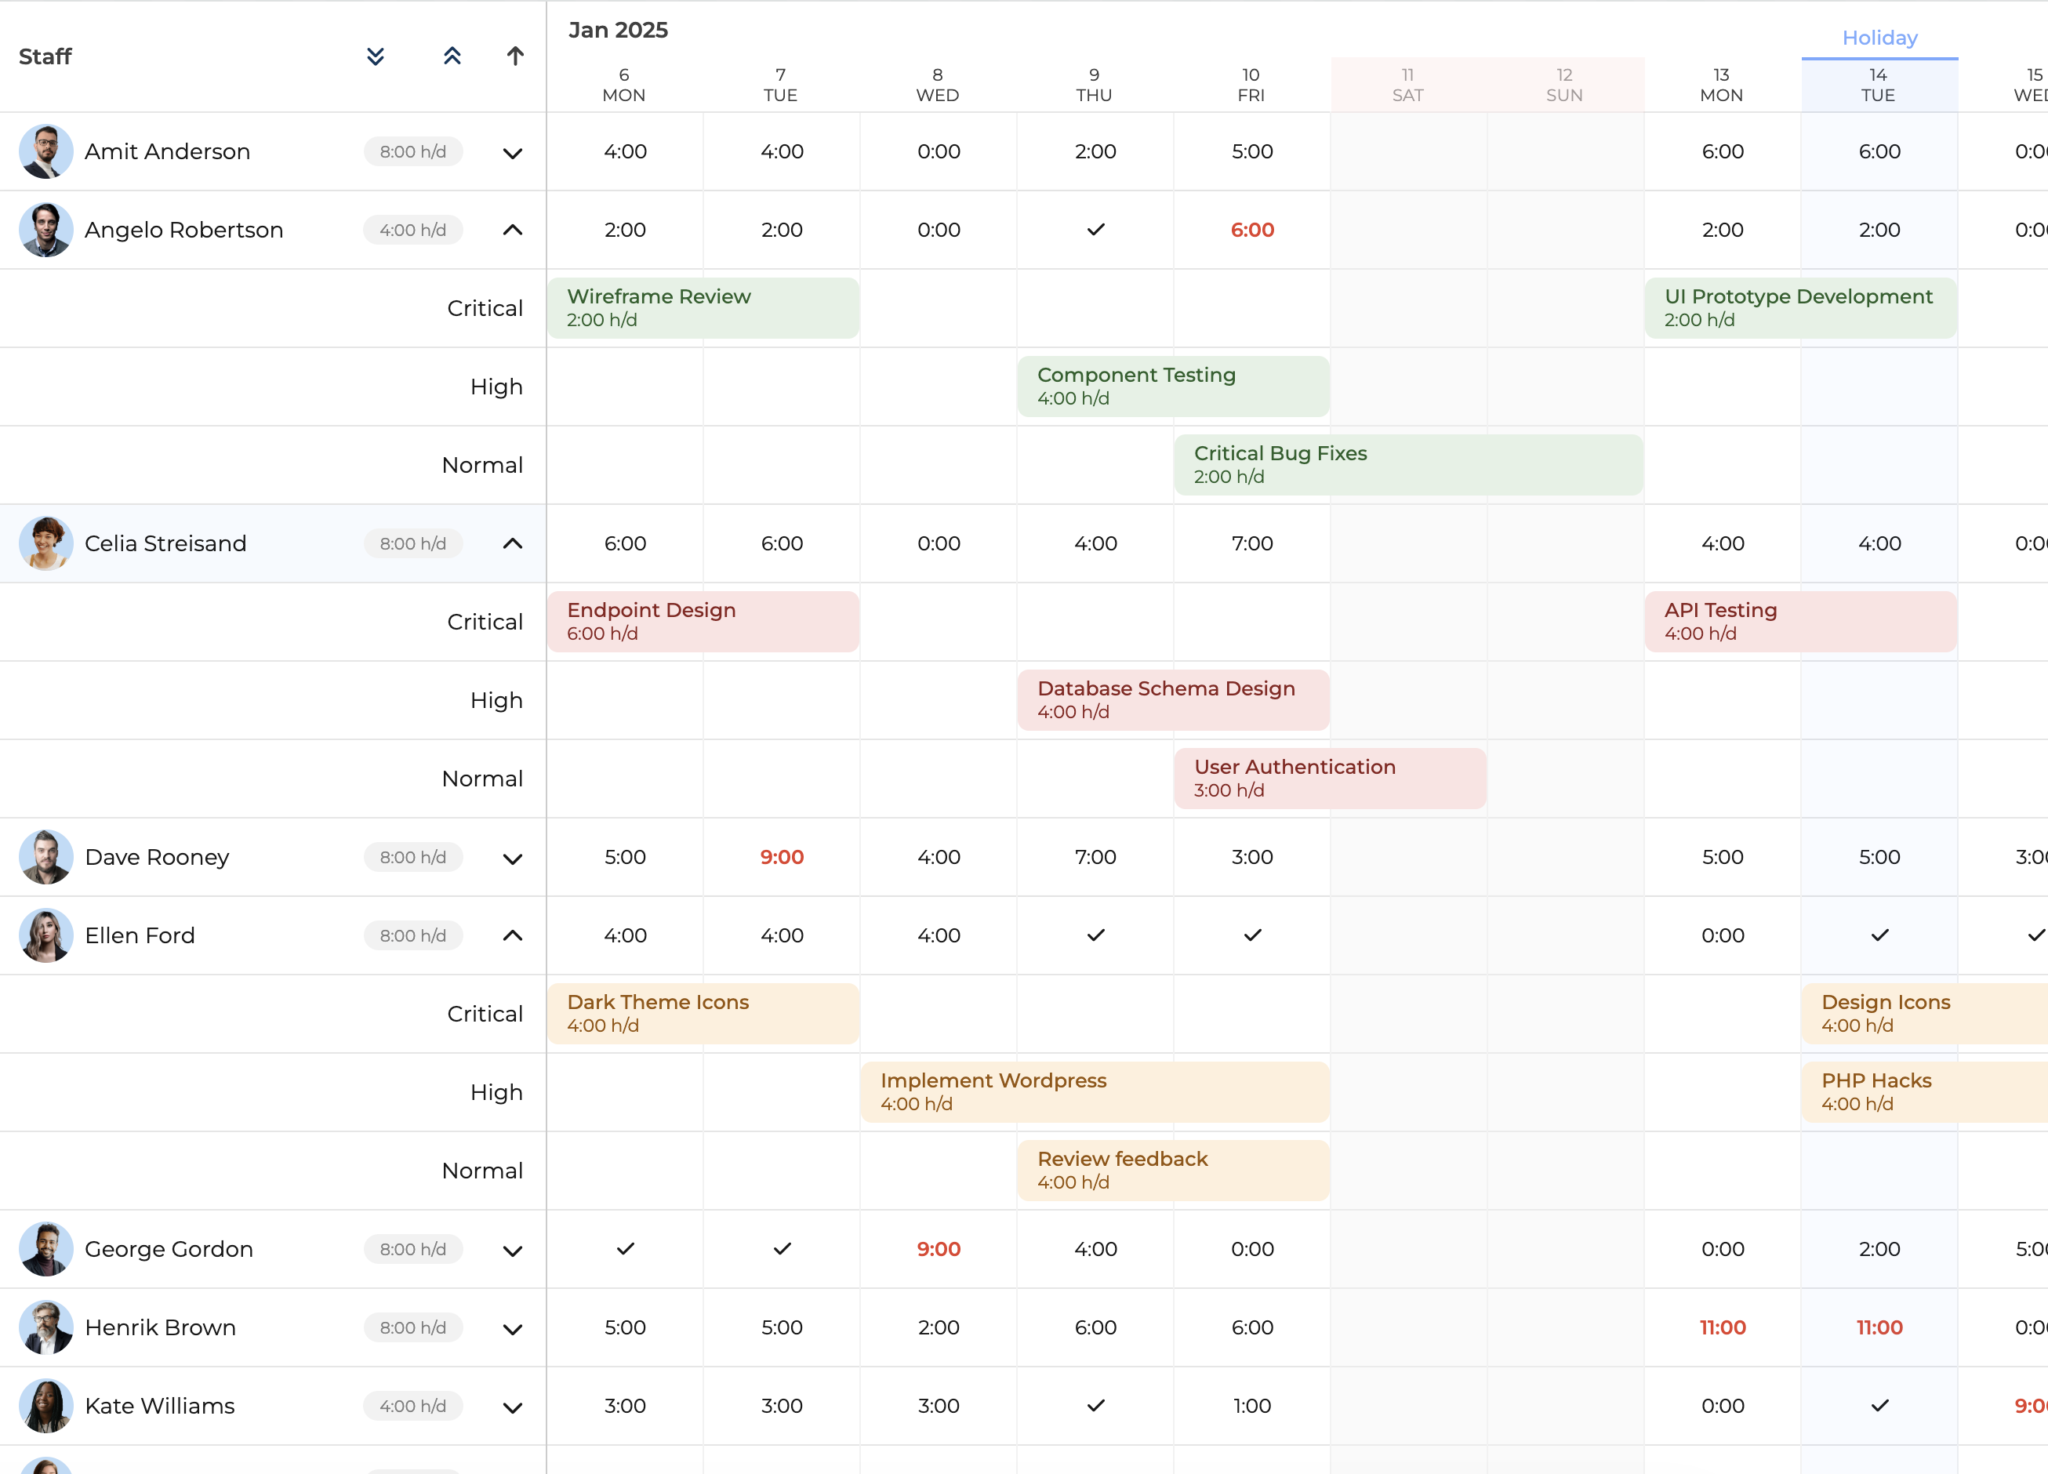Image resolution: width=2048 pixels, height=1474 pixels.
Task: Click the orange Implement Wordpress task bar
Action: (x=1095, y=1092)
